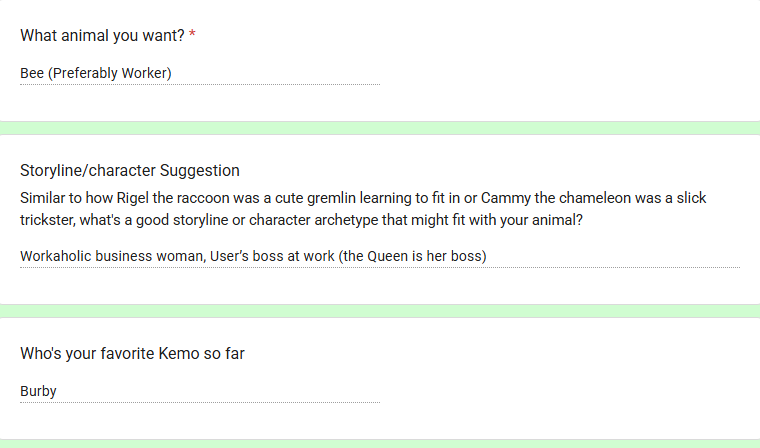The width and height of the screenshot is (760, 448).
Task: Focus the storyline suggestion answer field
Action: coord(380,256)
